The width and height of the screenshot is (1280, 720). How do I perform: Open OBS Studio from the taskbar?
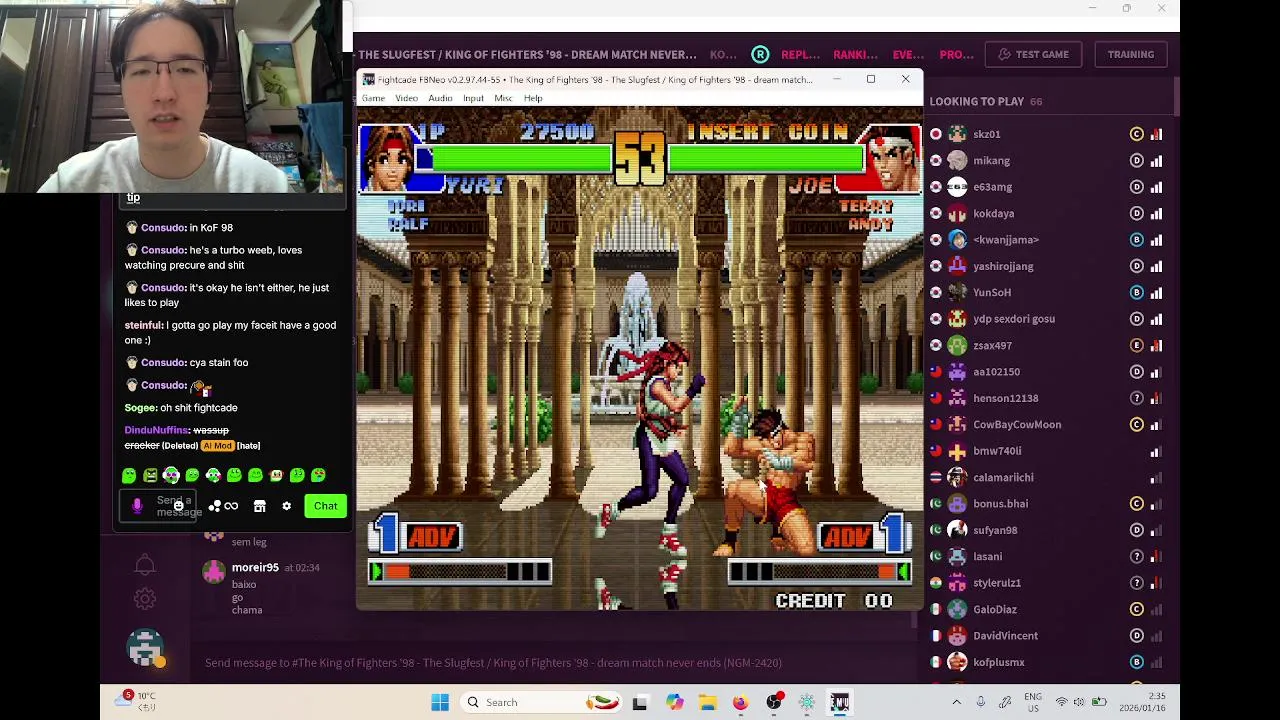tap(774, 702)
